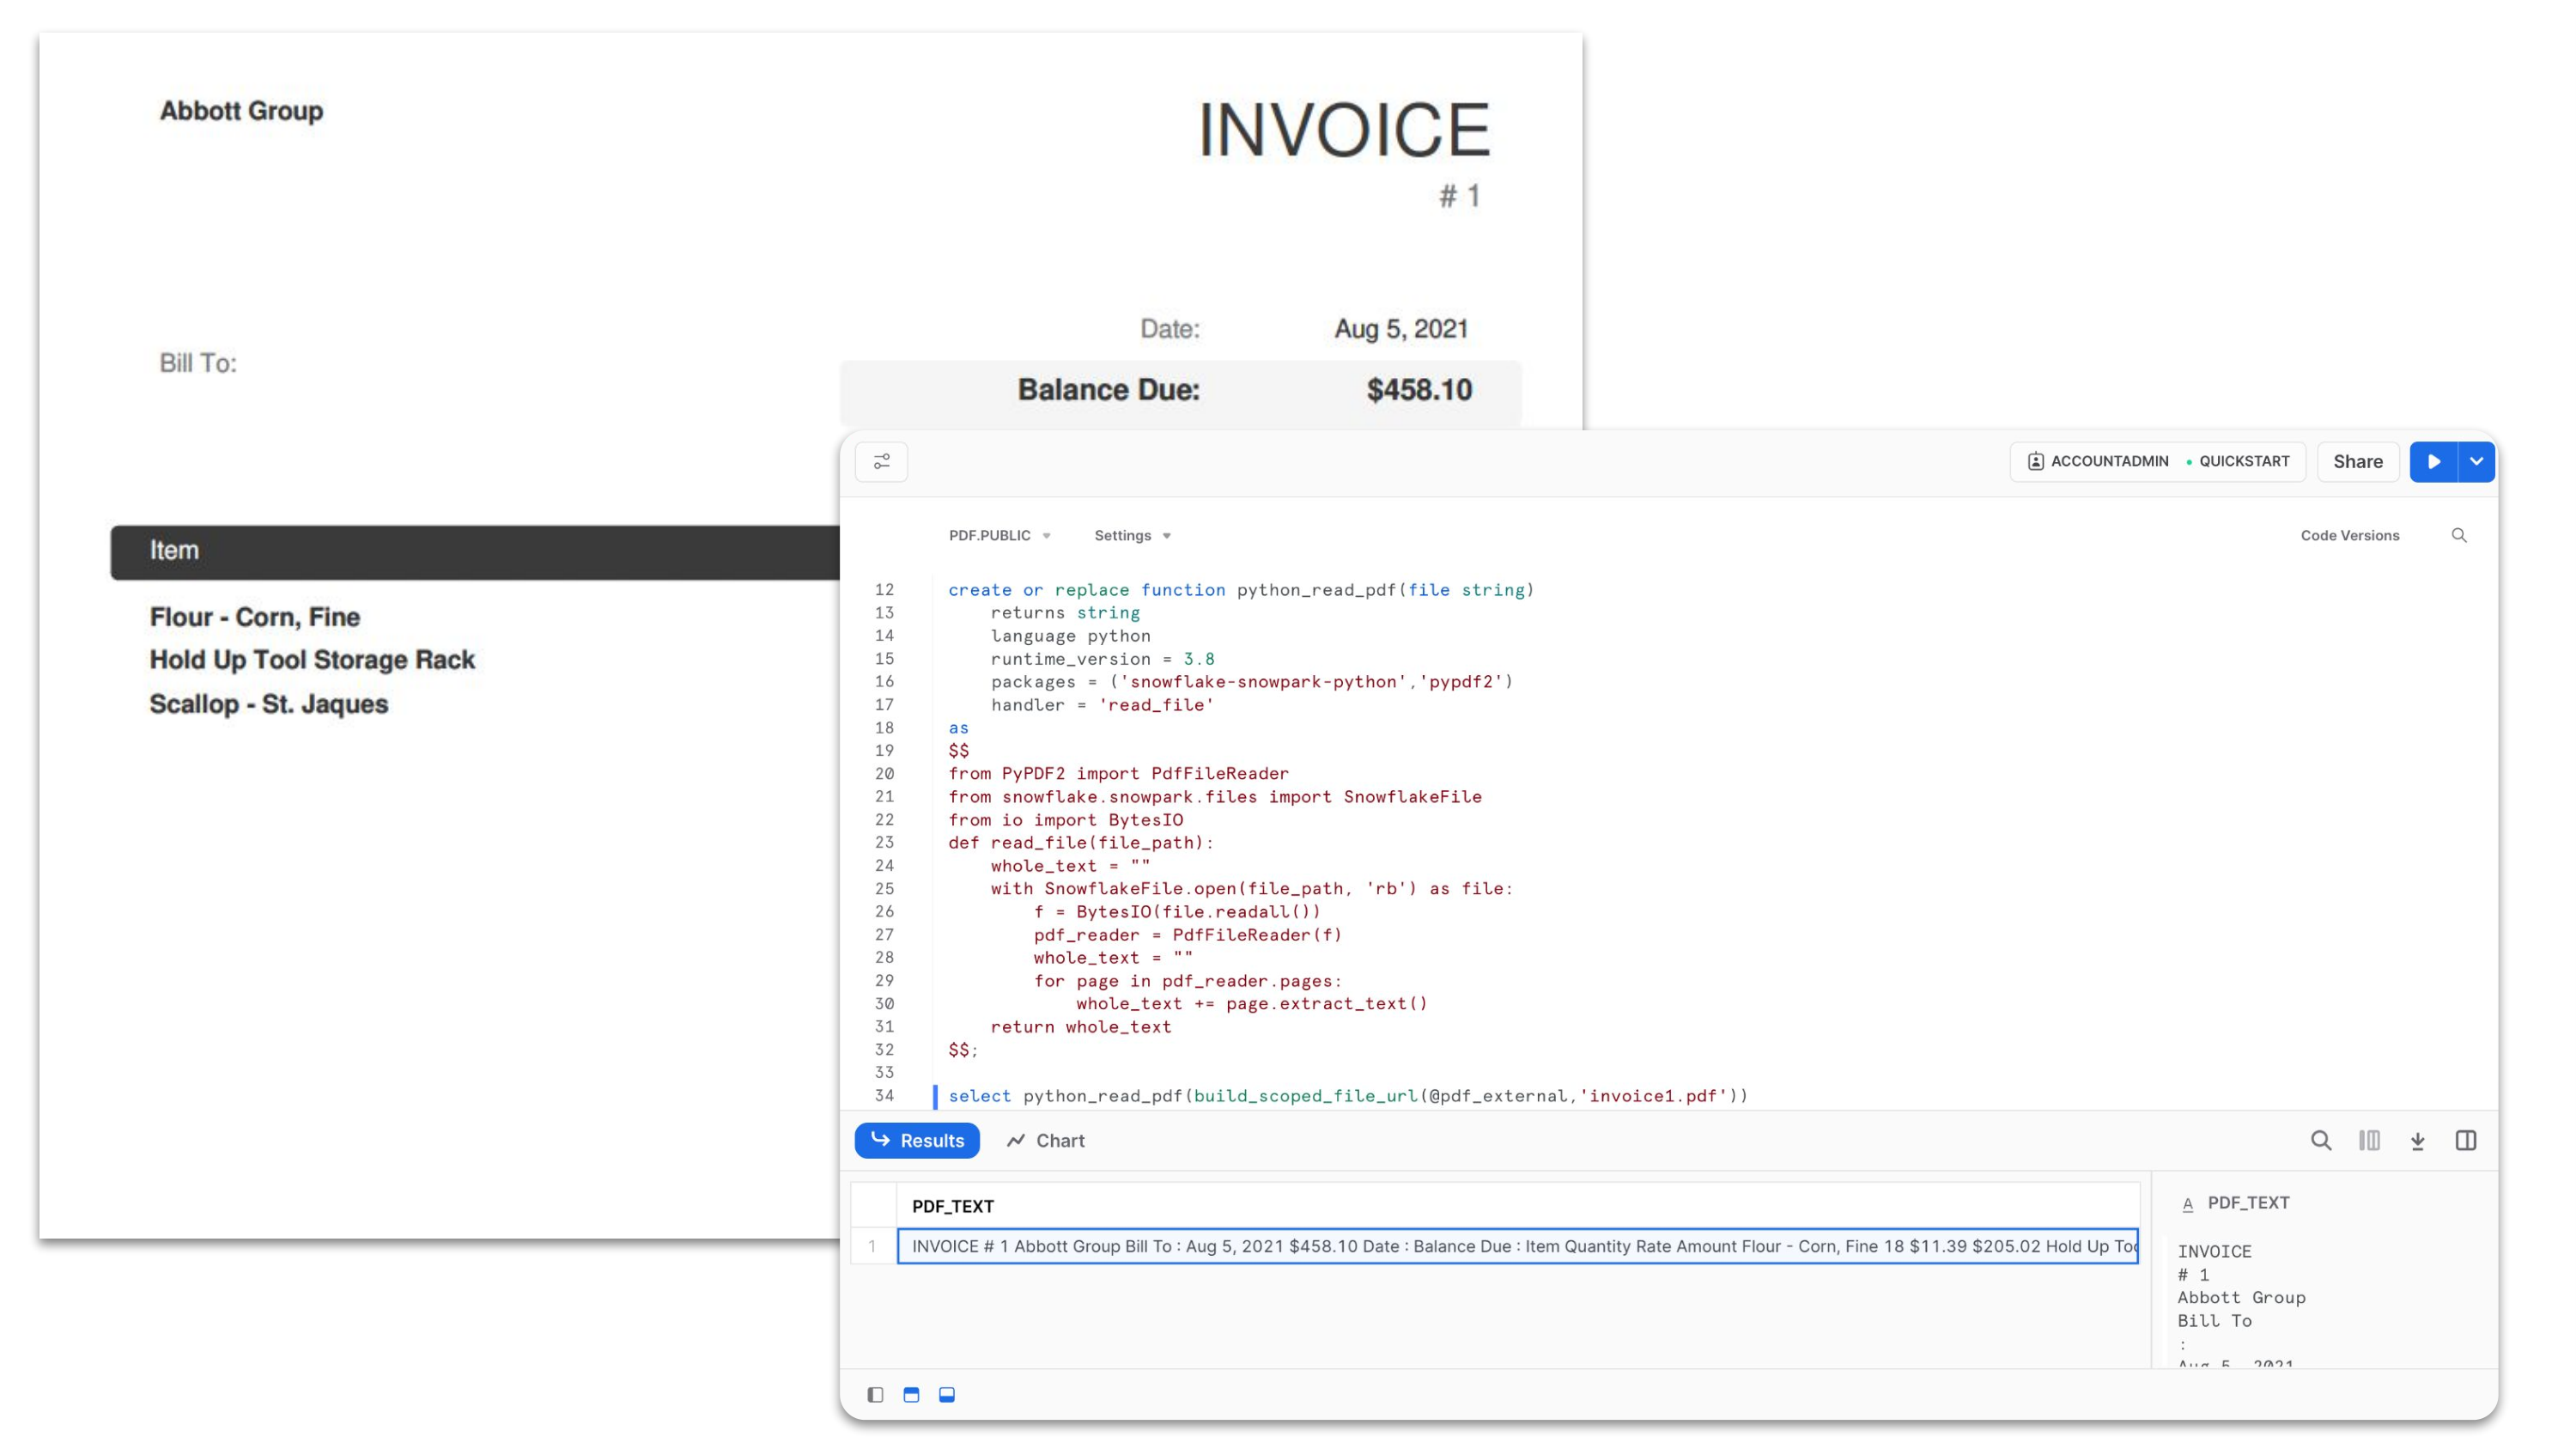Toggle the left sidebar panel icon
2576x1449 pixels.
(x=875, y=1394)
